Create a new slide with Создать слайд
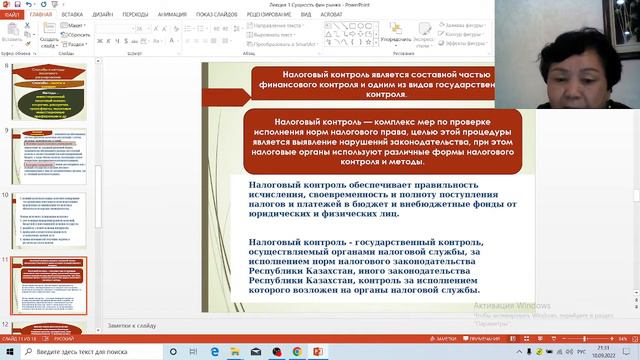Screen dimensions: 640x360 (49, 35)
